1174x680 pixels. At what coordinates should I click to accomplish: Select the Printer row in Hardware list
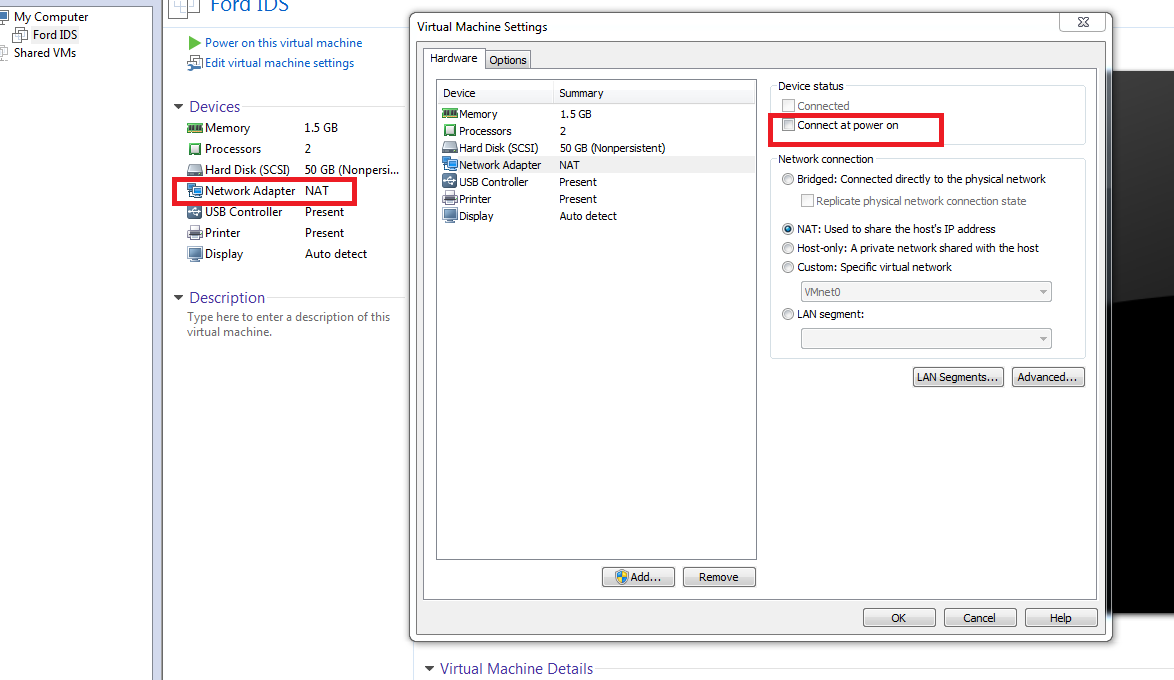click(596, 199)
